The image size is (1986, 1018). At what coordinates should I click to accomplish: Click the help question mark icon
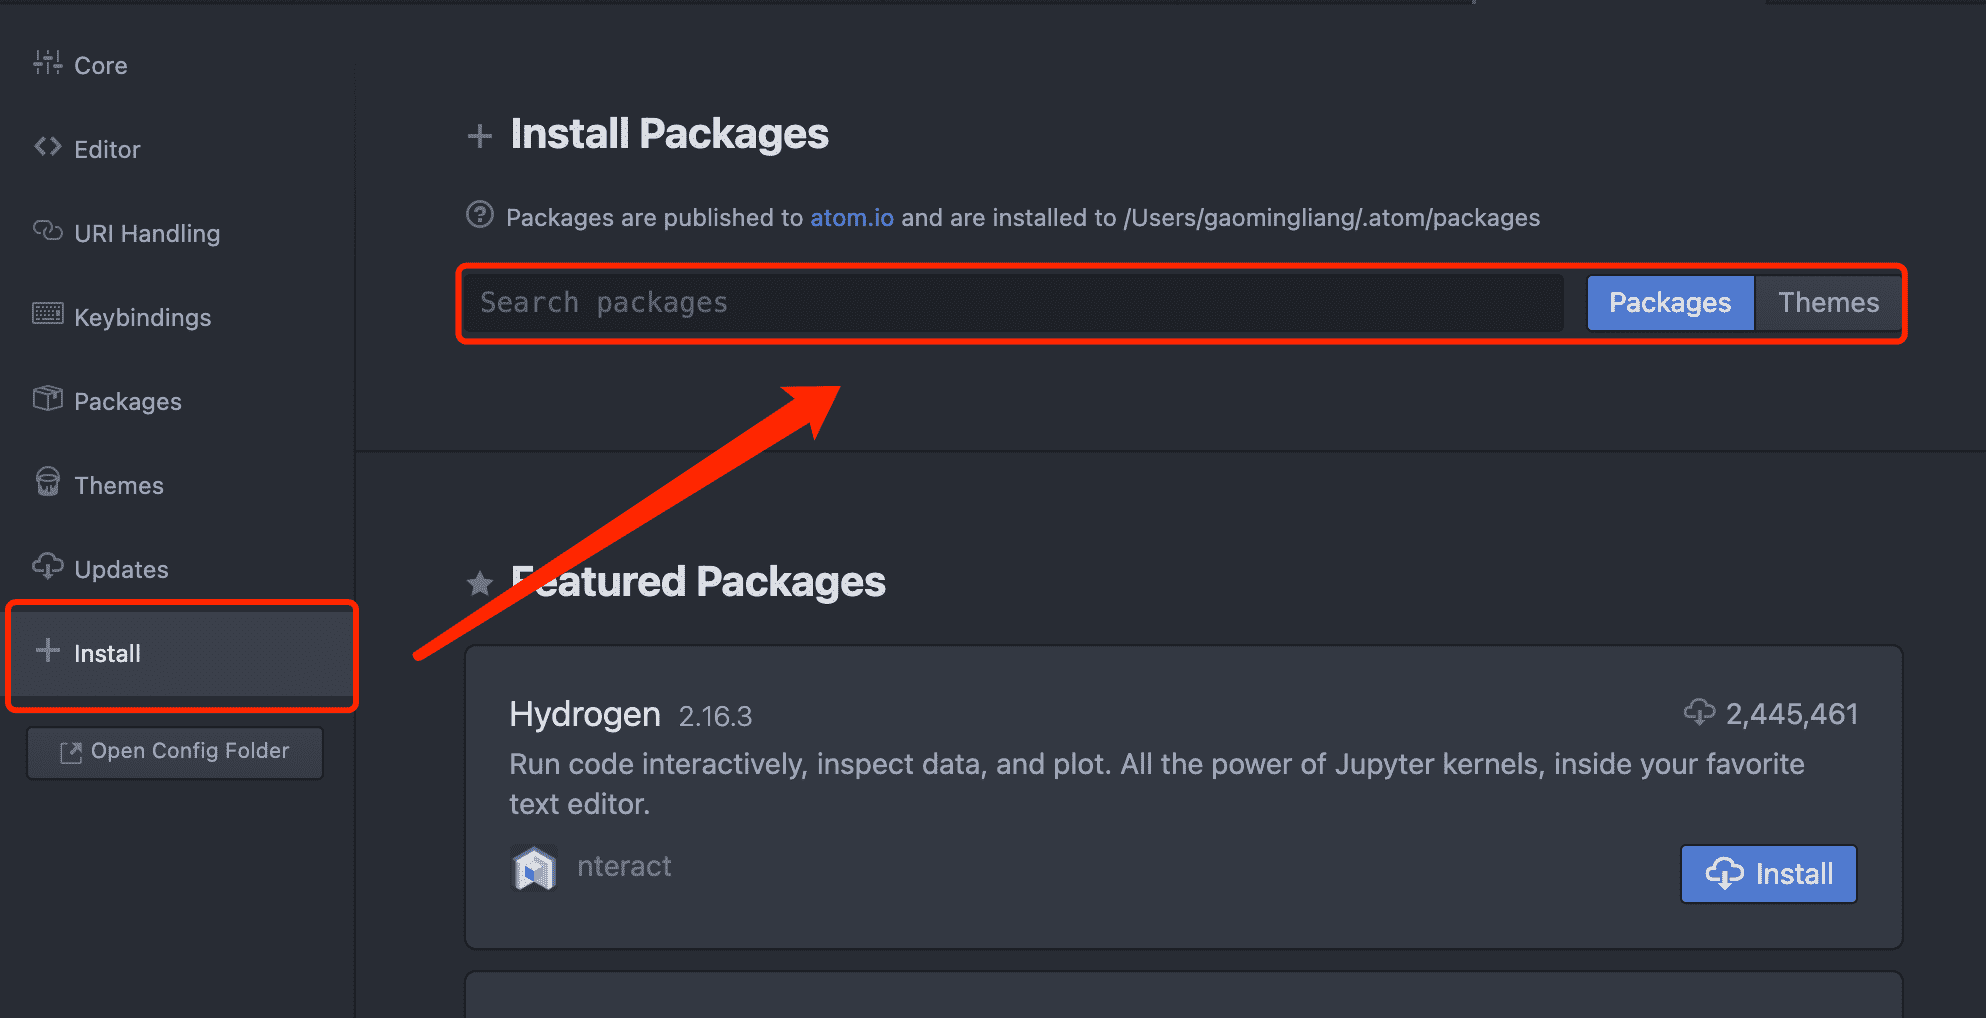click(x=480, y=215)
